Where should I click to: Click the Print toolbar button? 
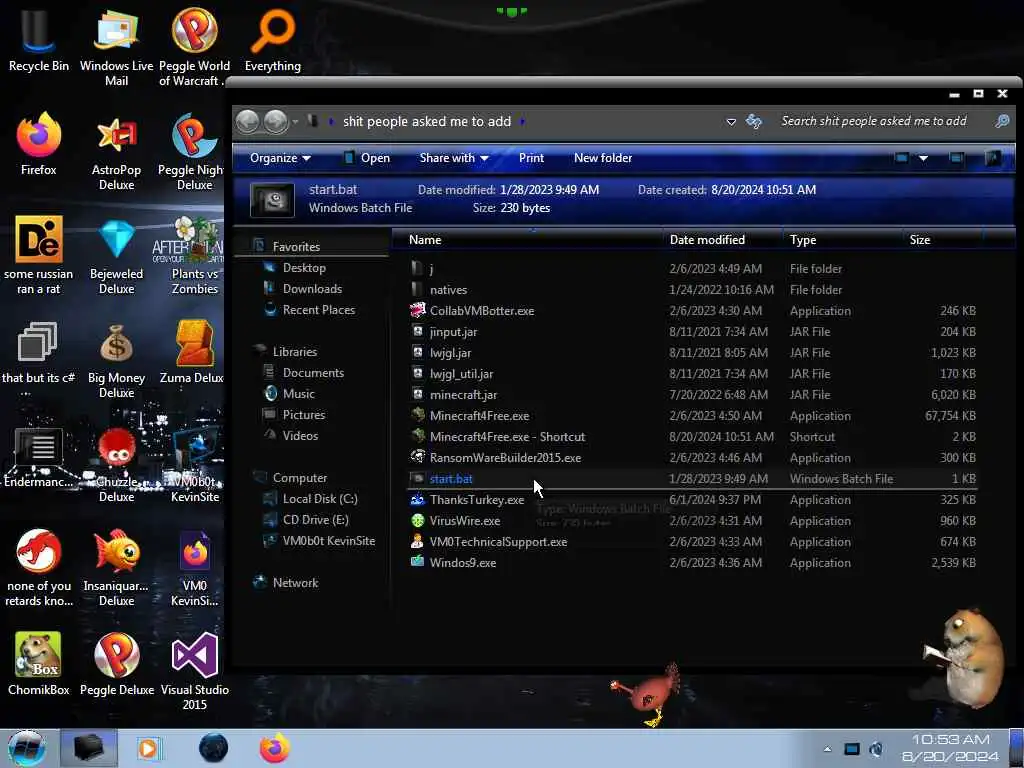(x=531, y=158)
